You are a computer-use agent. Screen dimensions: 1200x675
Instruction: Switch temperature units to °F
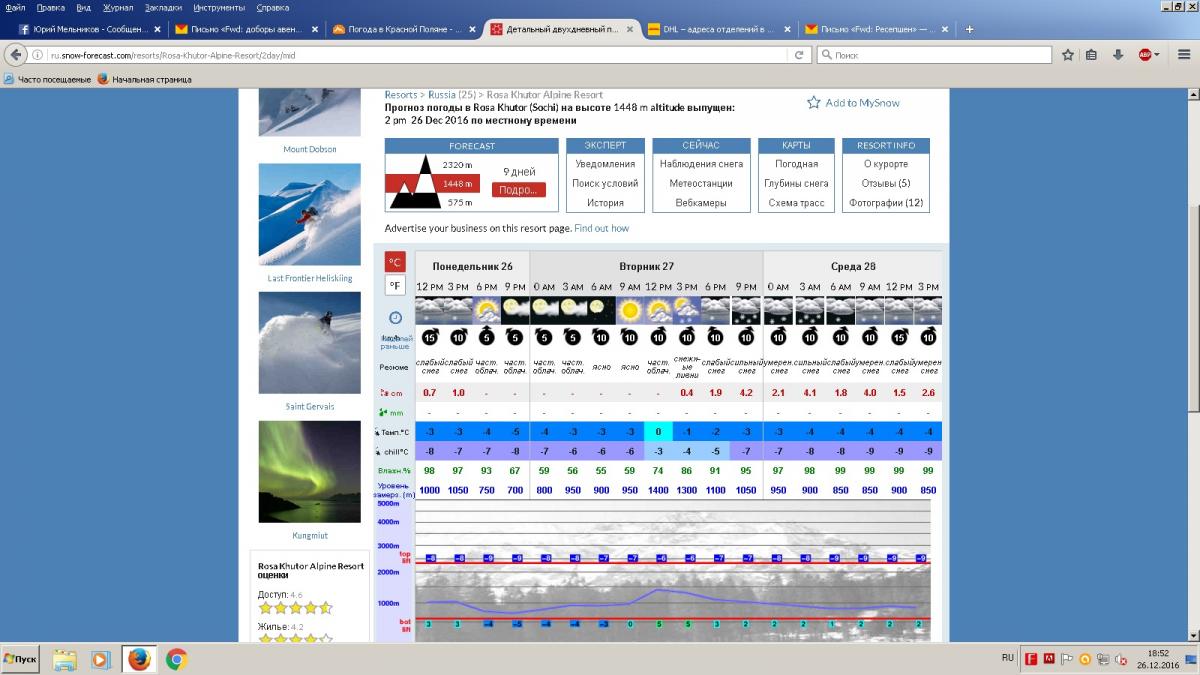point(395,285)
